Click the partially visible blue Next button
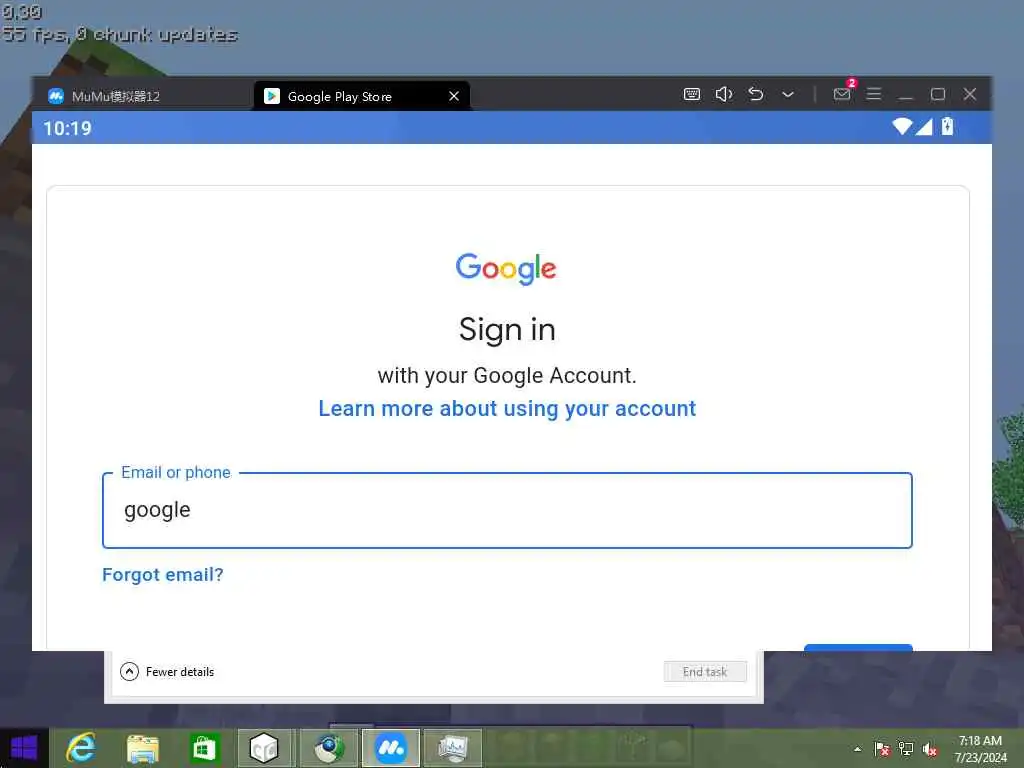Viewport: 1024px width, 768px height. coord(858,647)
